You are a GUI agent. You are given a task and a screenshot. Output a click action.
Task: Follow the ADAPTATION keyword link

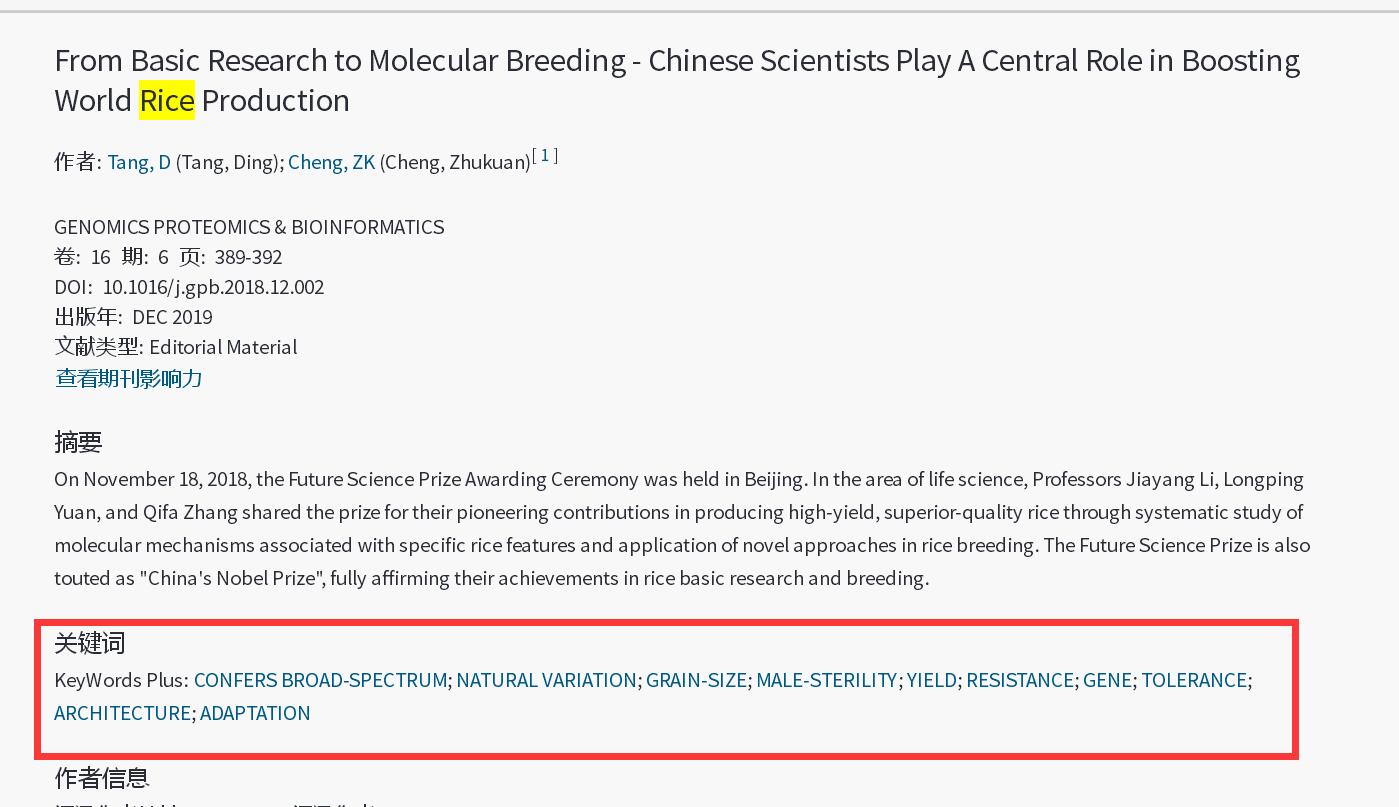pyautogui.click(x=255, y=713)
